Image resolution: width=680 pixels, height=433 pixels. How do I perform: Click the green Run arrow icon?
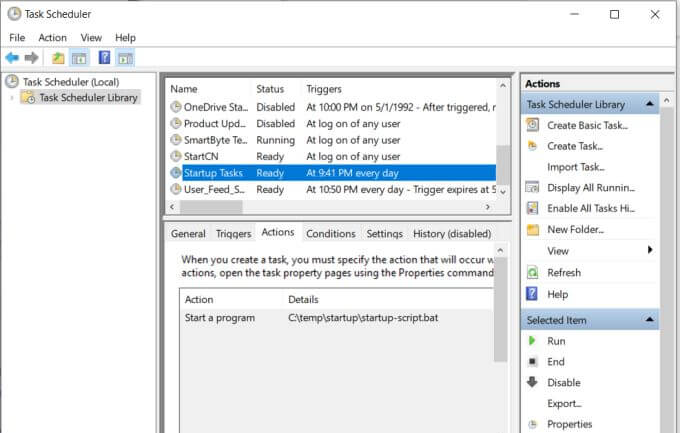tap(532, 341)
